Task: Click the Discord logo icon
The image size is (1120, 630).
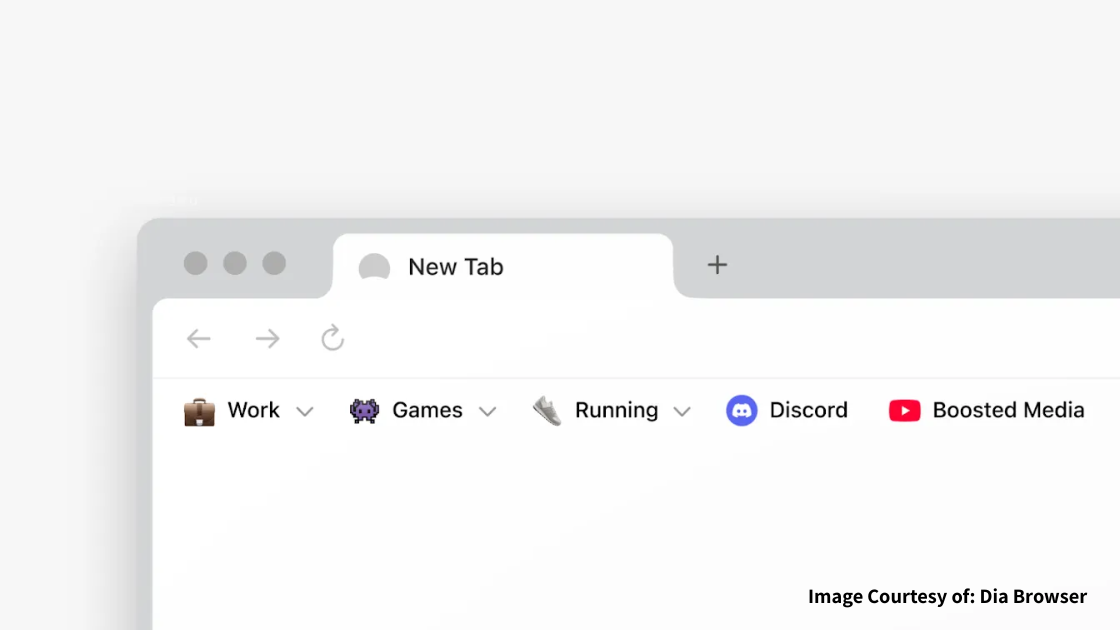Action: (x=741, y=411)
